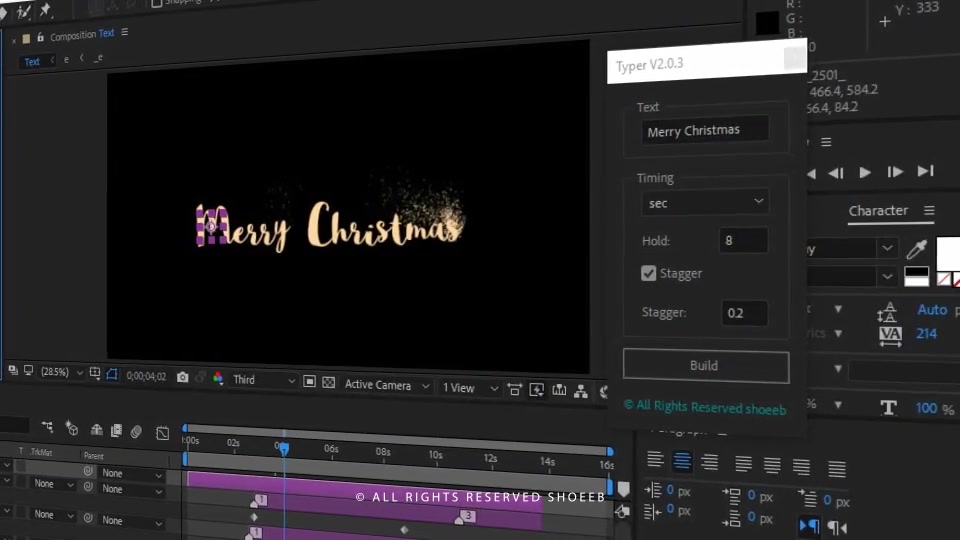The height and width of the screenshot is (540, 960).
Task: Click the leading Auto value
Action: [x=932, y=310]
